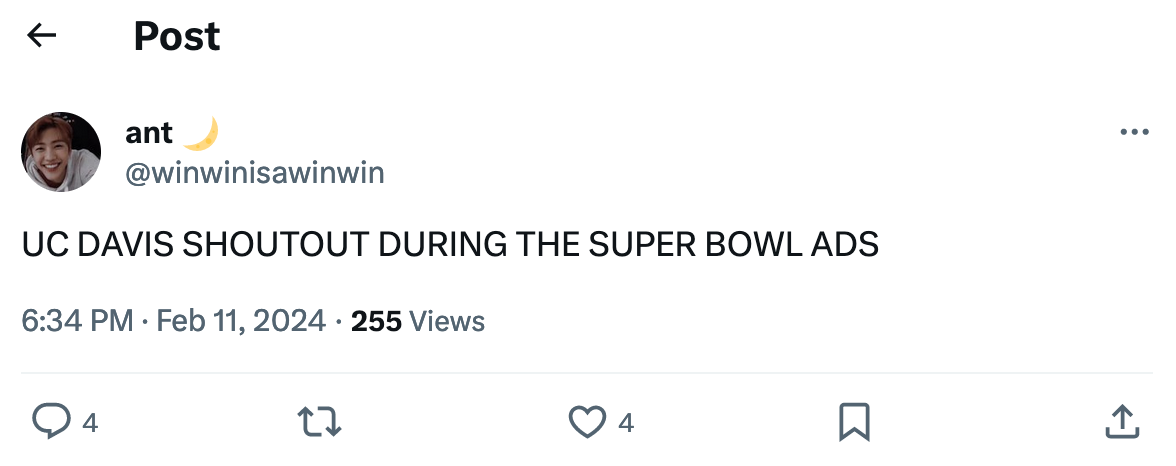Open the @winwinisawinwin handle link
The width and height of the screenshot is (1176, 466).
point(255,172)
